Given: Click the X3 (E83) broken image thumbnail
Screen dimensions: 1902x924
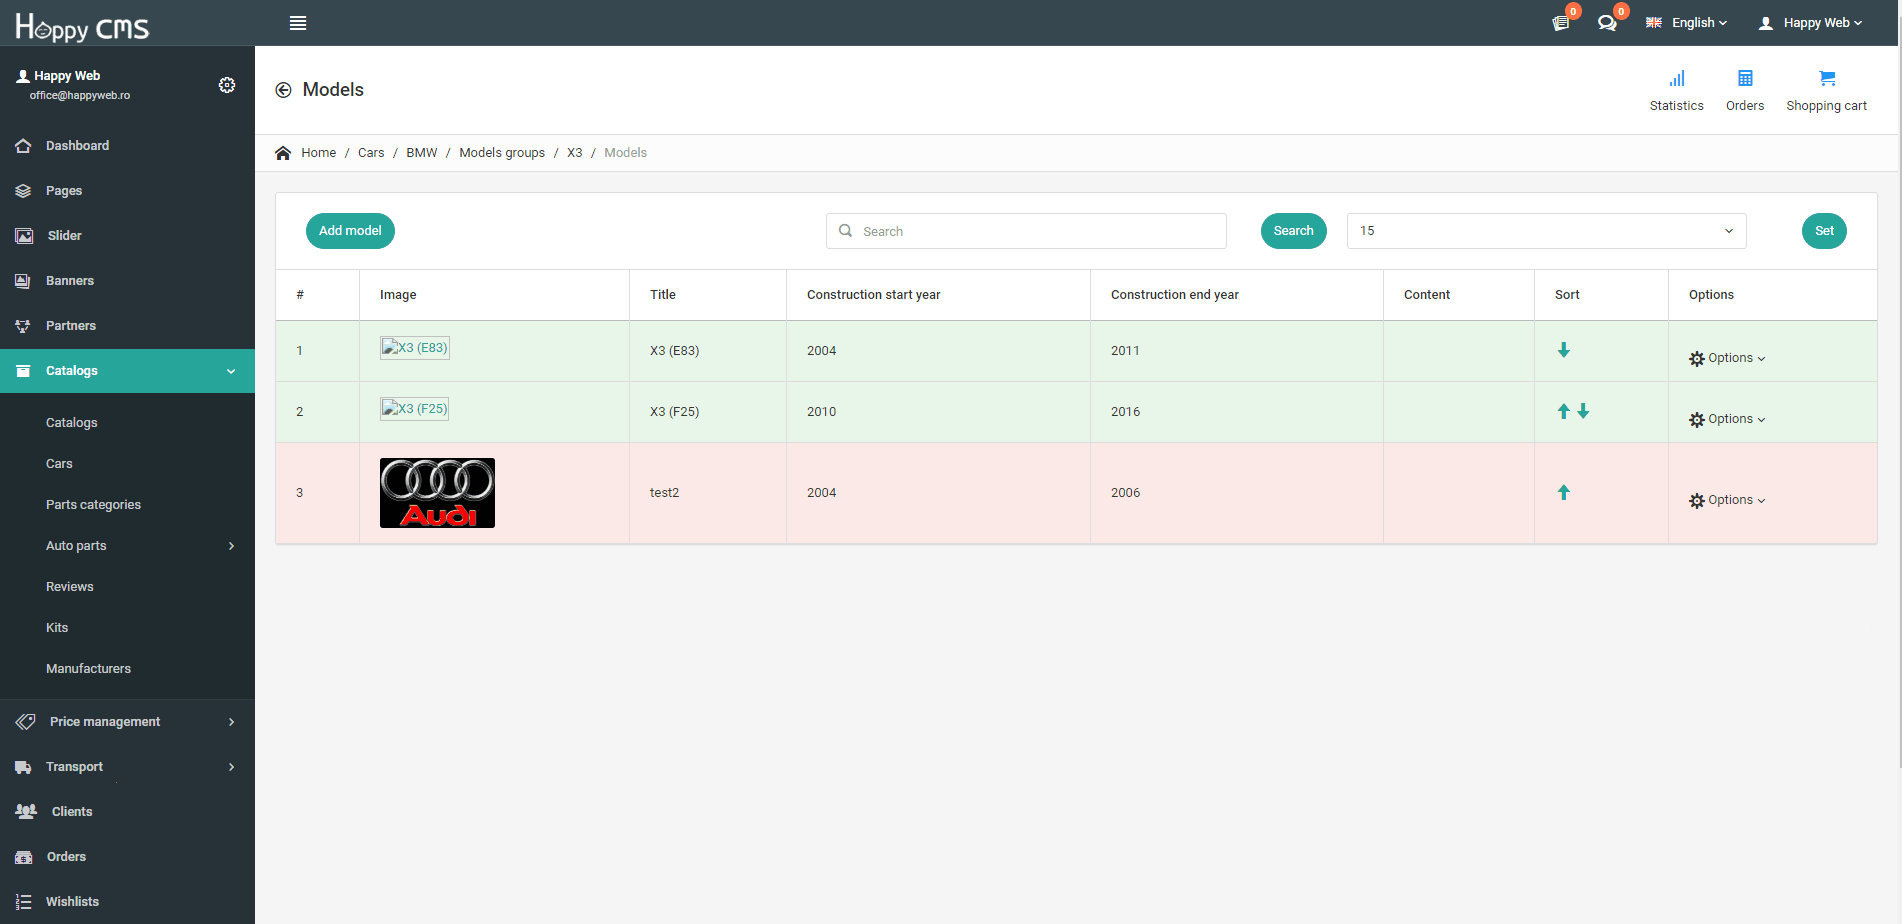Looking at the screenshot, I should tap(414, 348).
